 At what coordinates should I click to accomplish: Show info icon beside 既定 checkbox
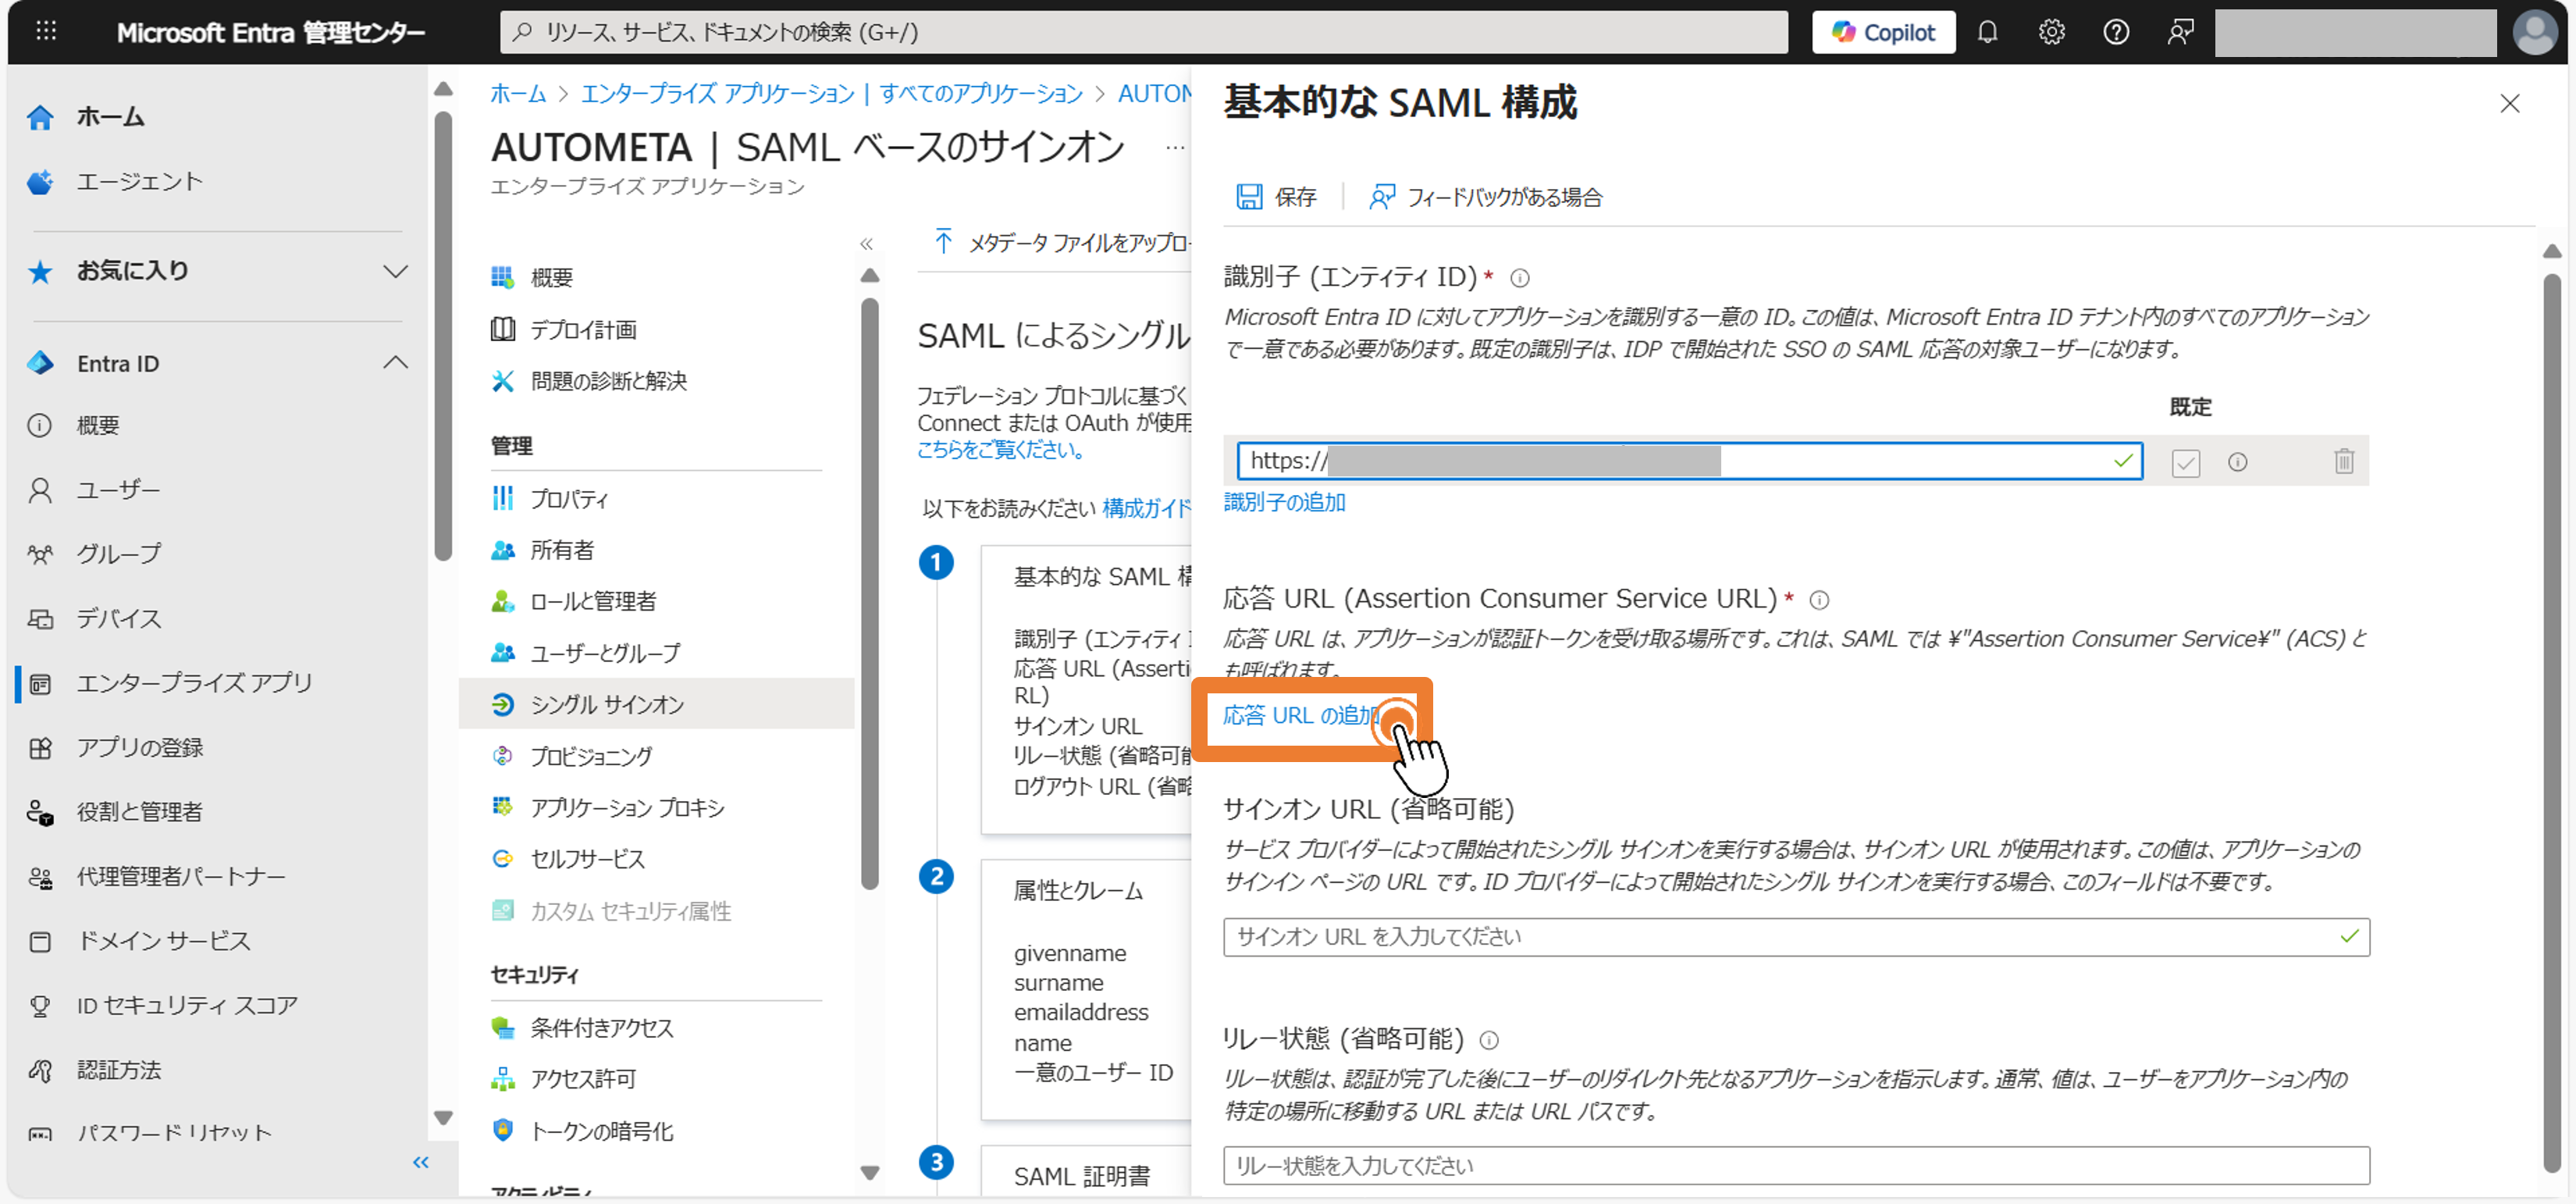[x=2237, y=462]
